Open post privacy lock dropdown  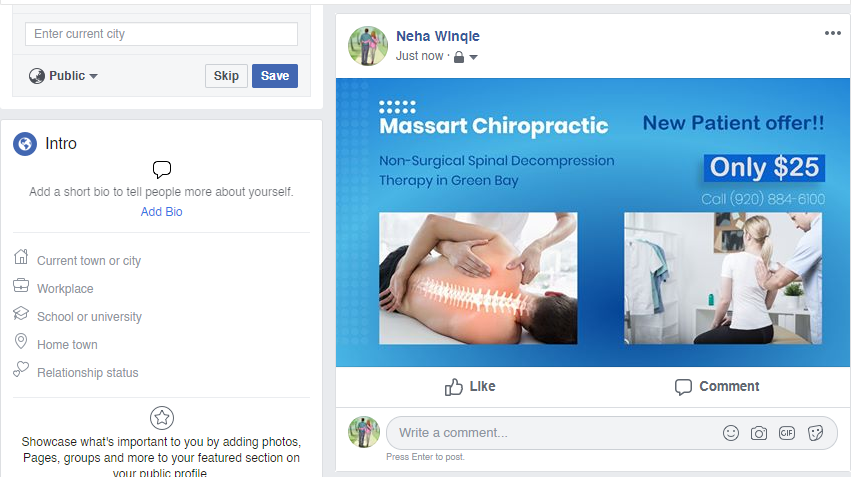pos(465,57)
